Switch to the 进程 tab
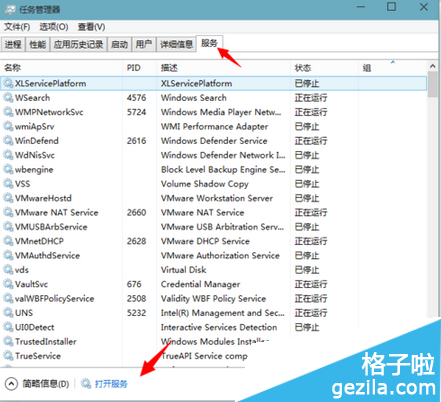Viewport: 441px width, 402px height. tap(13, 44)
